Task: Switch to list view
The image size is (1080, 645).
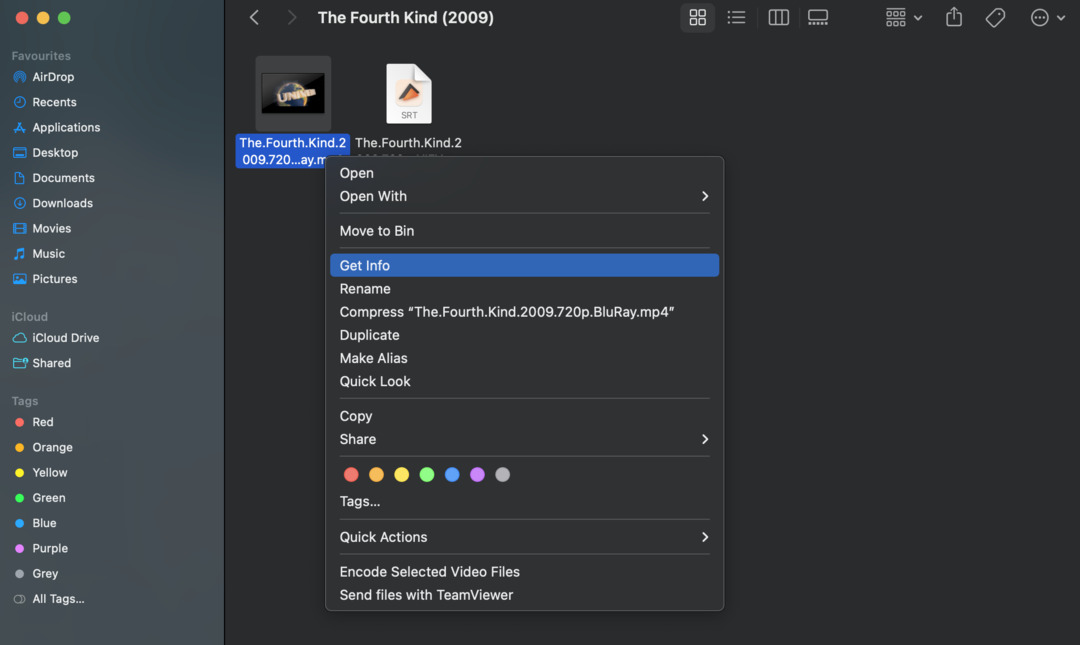Action: 736,17
